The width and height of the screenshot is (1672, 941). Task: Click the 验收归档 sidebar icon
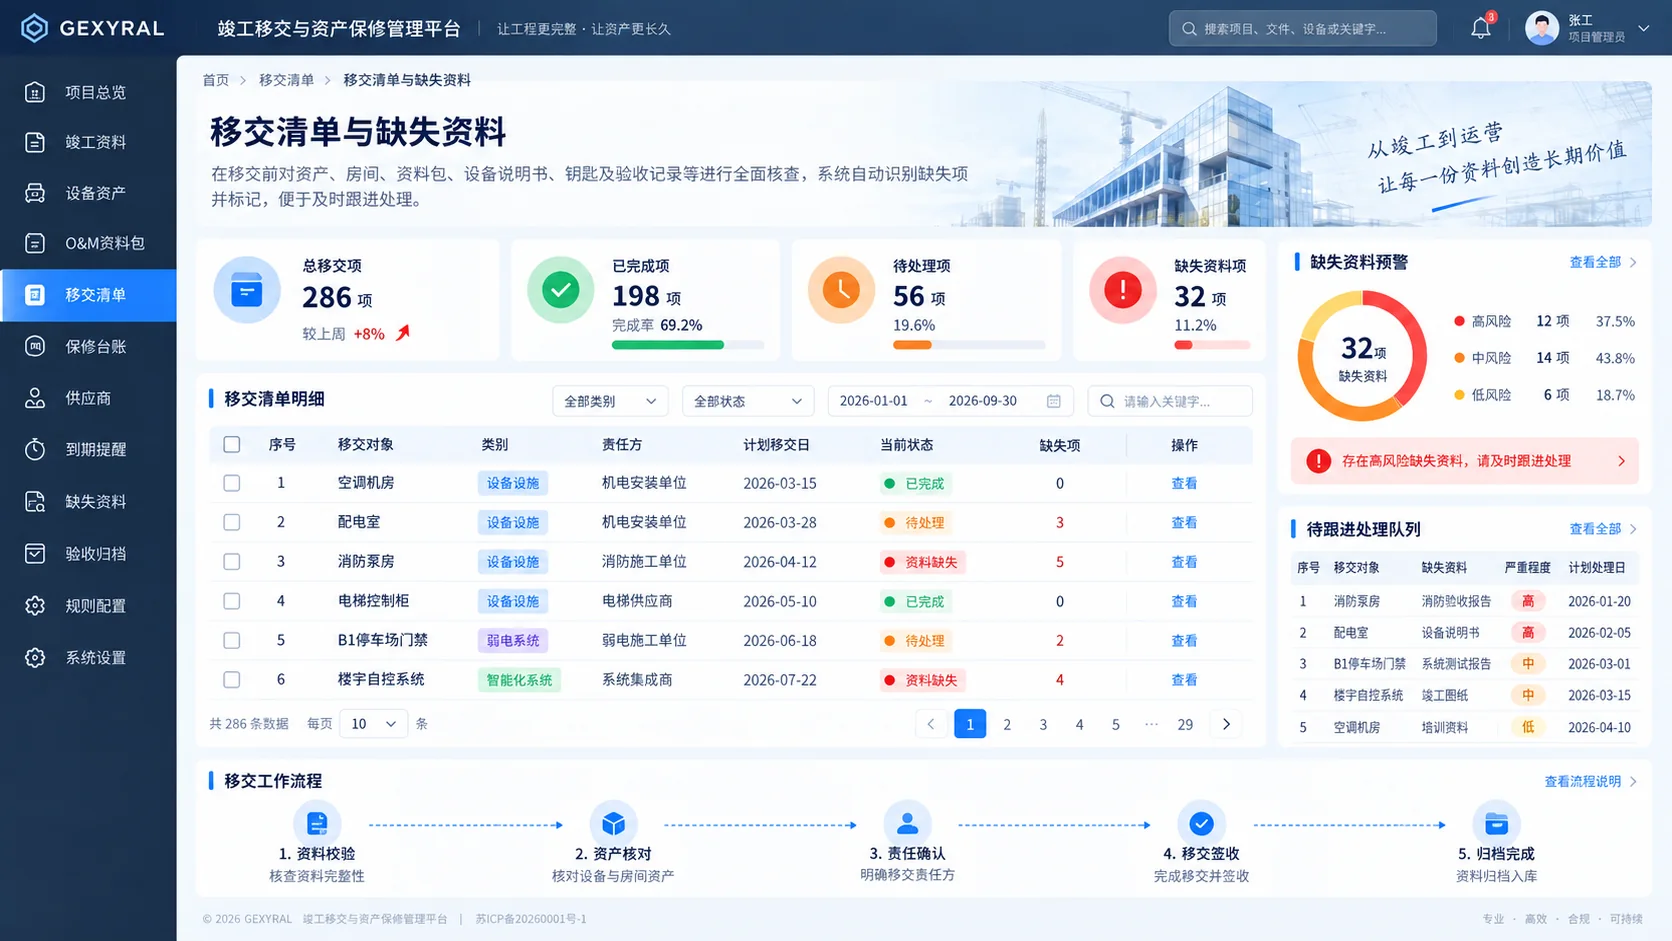click(x=35, y=553)
